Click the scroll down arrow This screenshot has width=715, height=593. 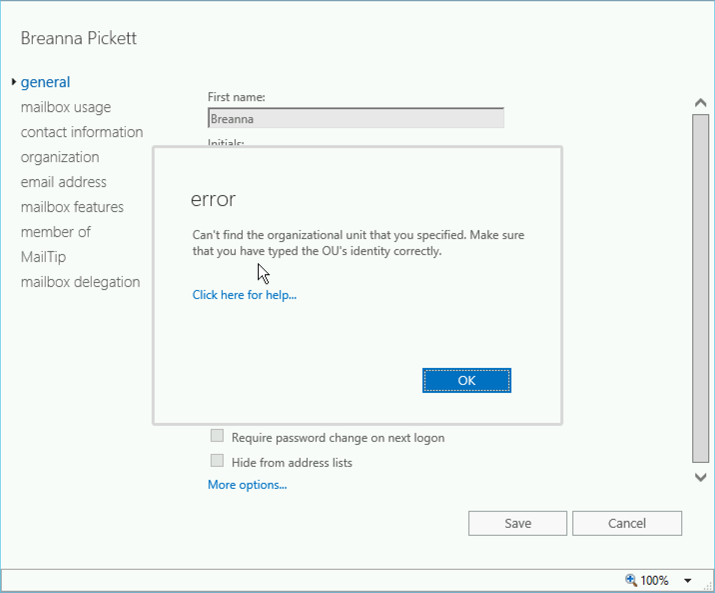pyautogui.click(x=700, y=478)
